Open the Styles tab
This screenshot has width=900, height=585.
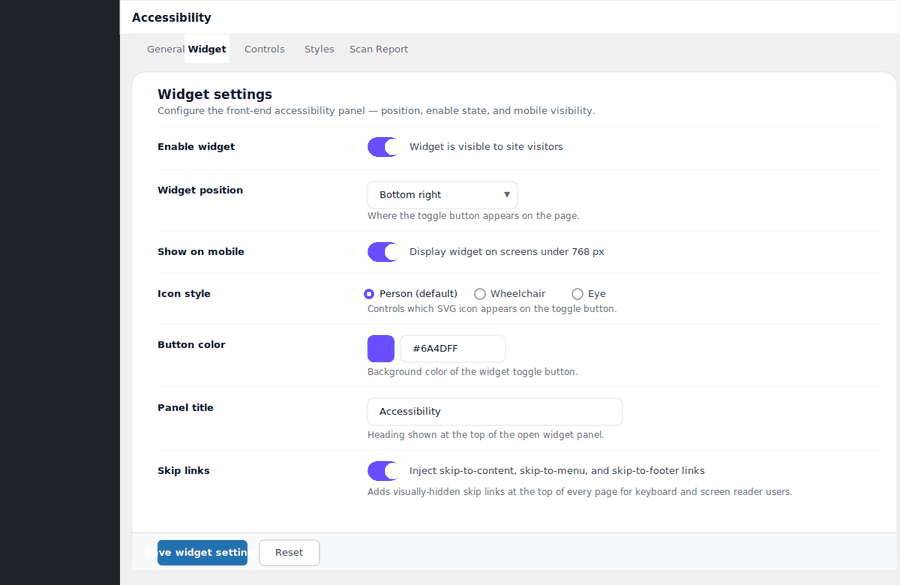319,49
